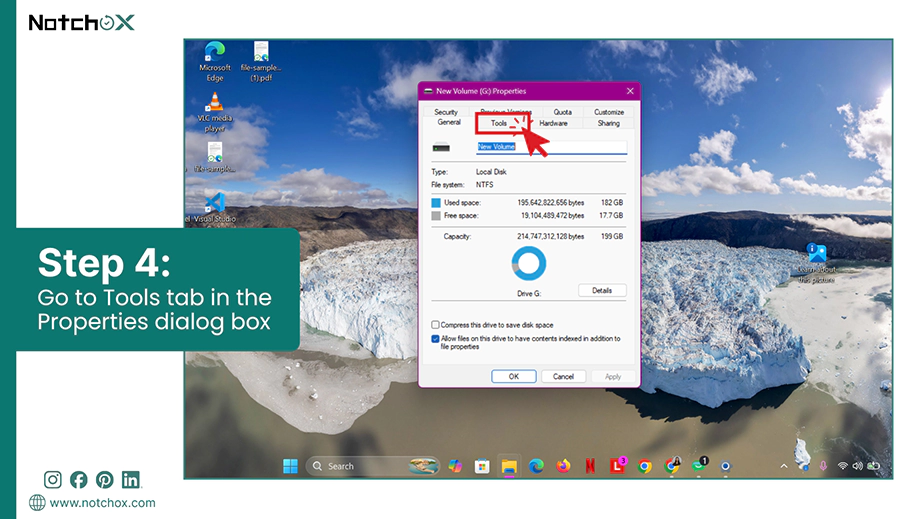This screenshot has width=922, height=519.
Task: Open Microsoft Store from the taskbar
Action: pyautogui.click(x=482, y=466)
